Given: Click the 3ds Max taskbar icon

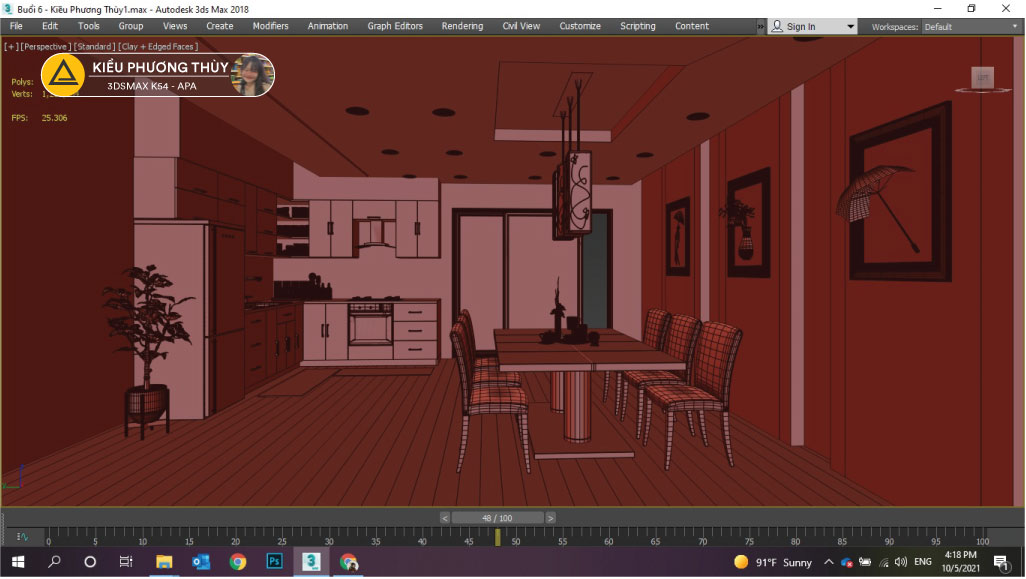Looking at the screenshot, I should tap(311, 562).
